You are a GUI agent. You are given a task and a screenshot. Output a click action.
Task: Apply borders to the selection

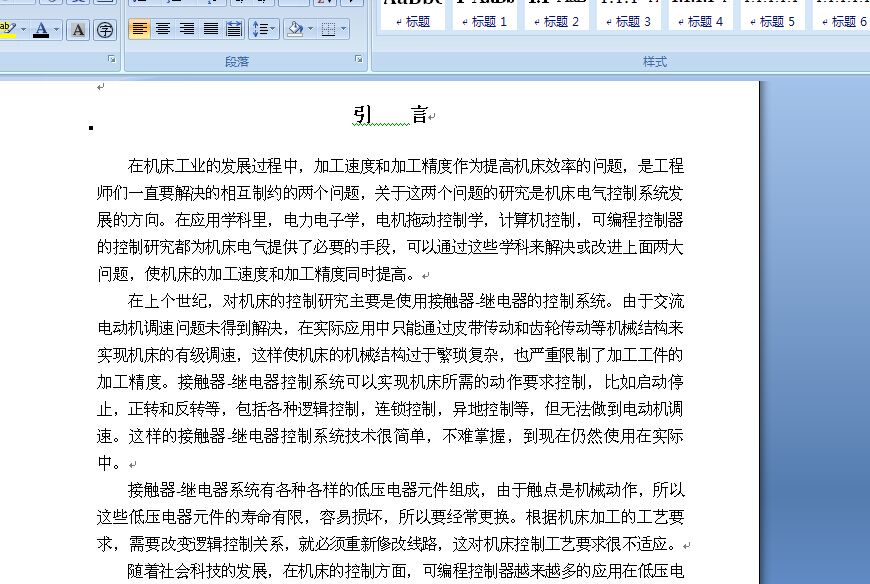tap(328, 29)
